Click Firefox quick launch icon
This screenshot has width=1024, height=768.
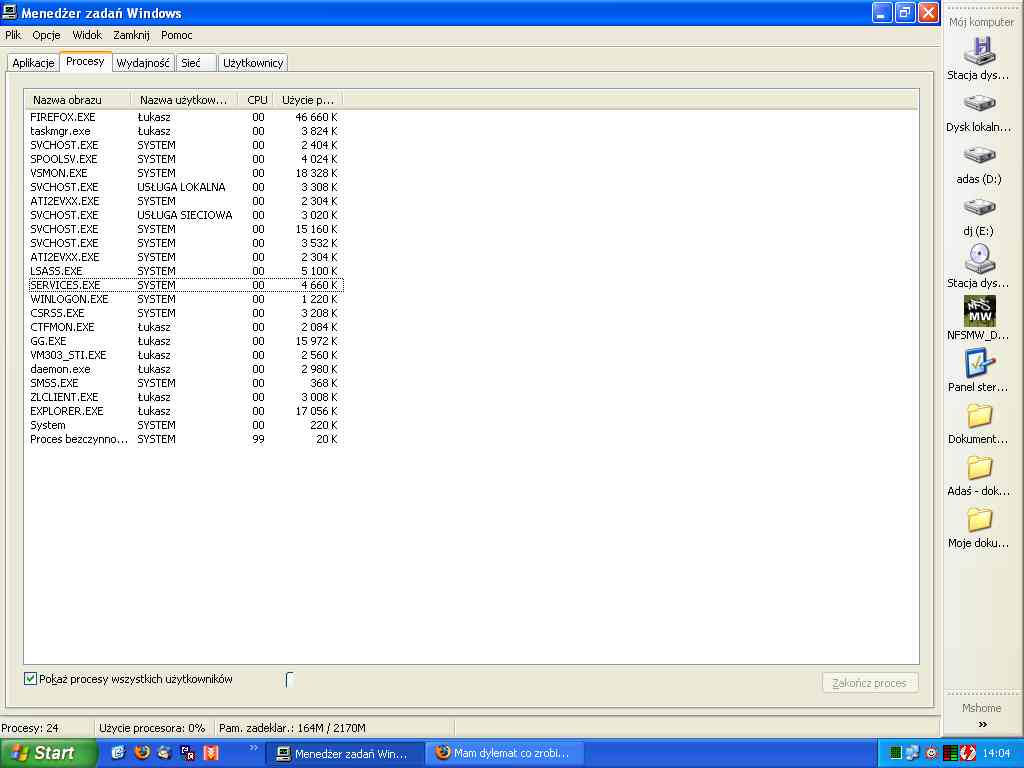click(x=142, y=752)
